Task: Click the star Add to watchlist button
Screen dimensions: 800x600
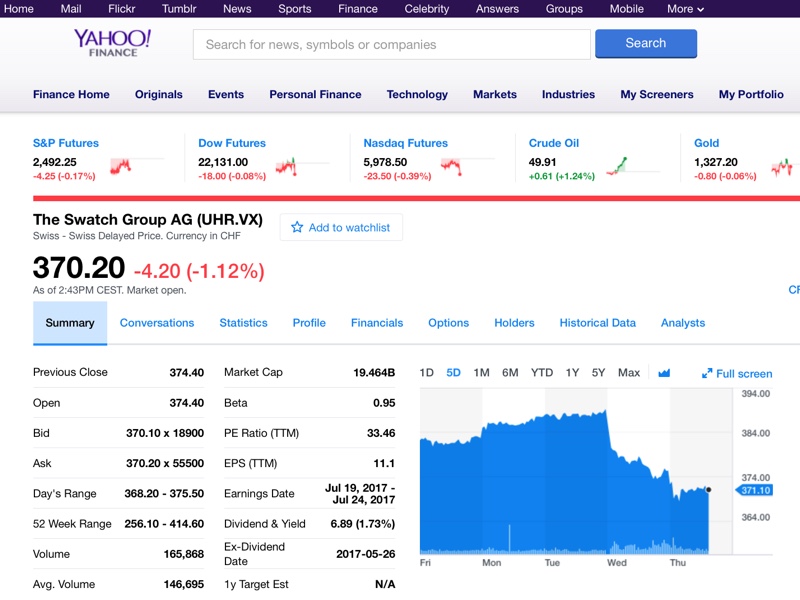Action: [341, 227]
